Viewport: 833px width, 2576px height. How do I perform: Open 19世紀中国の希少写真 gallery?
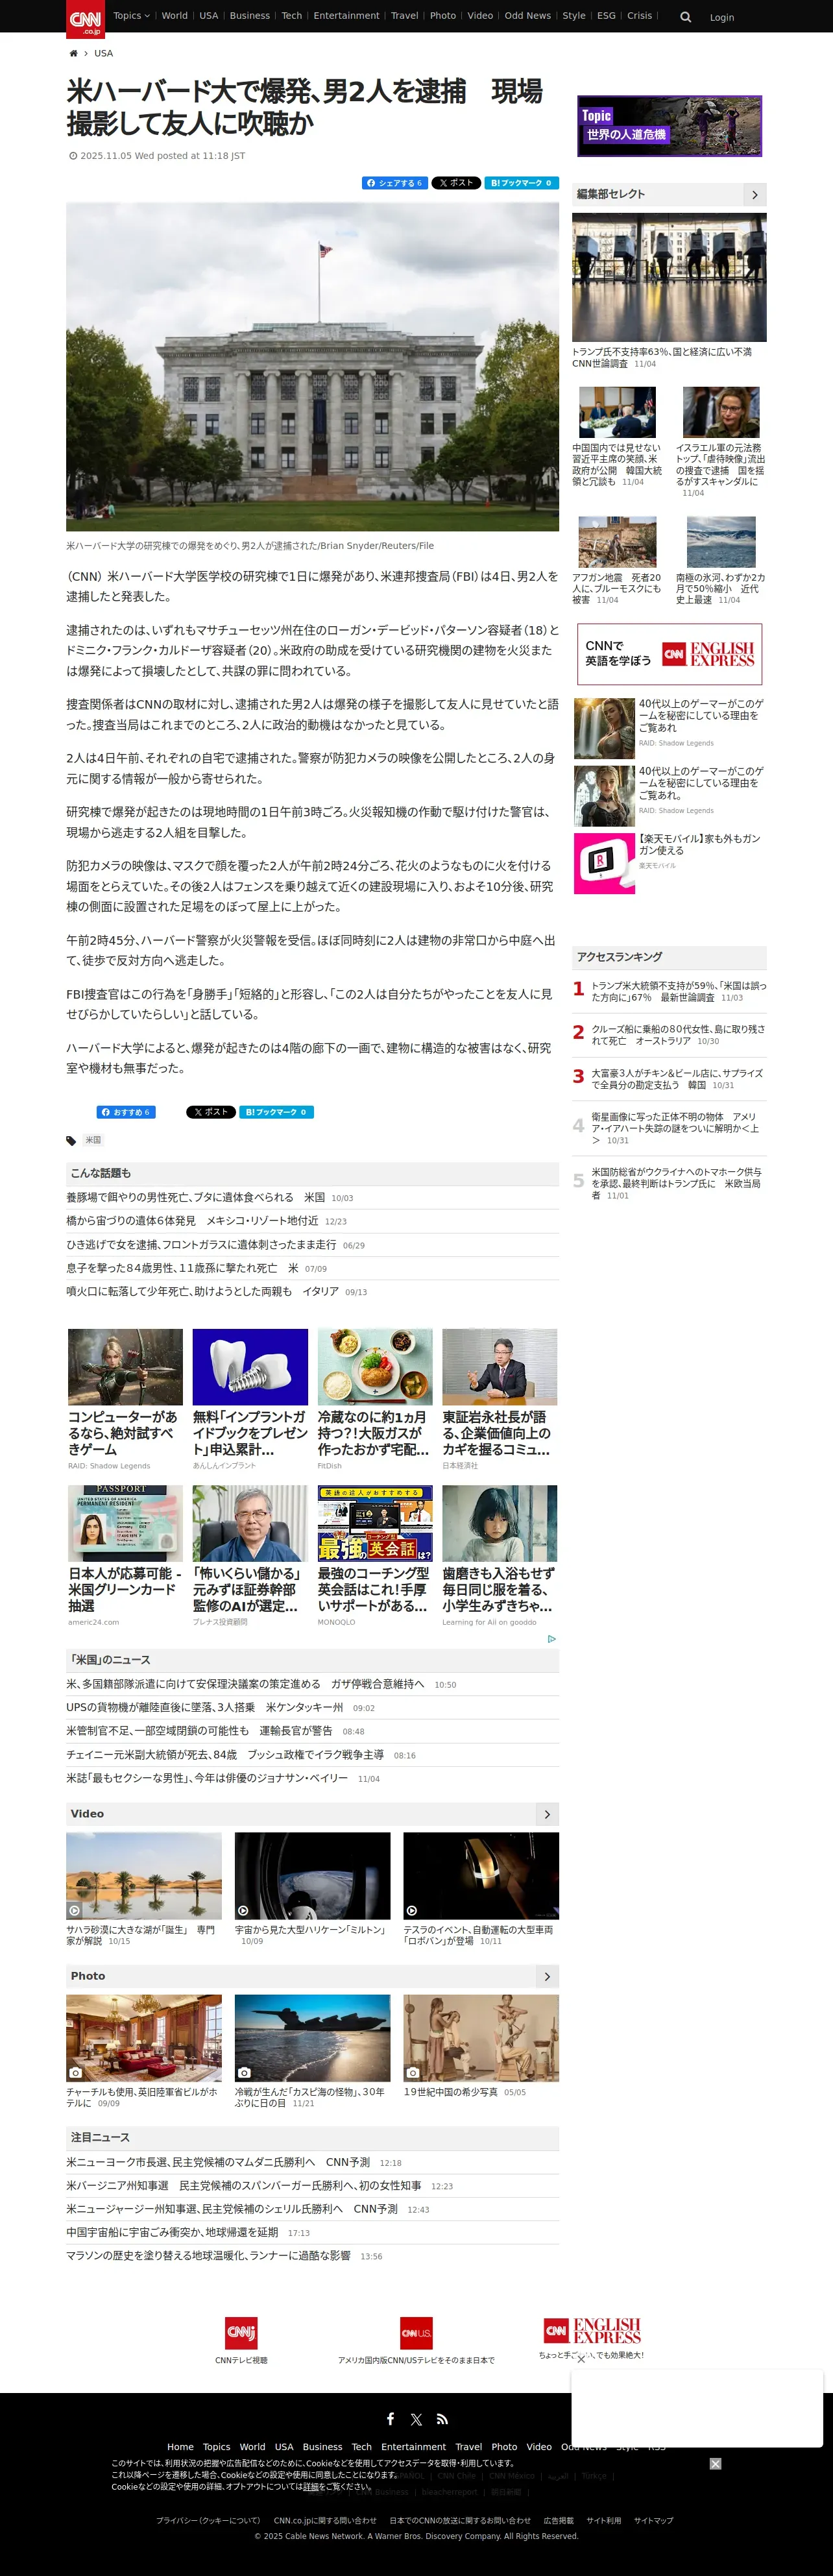pyautogui.click(x=481, y=2038)
